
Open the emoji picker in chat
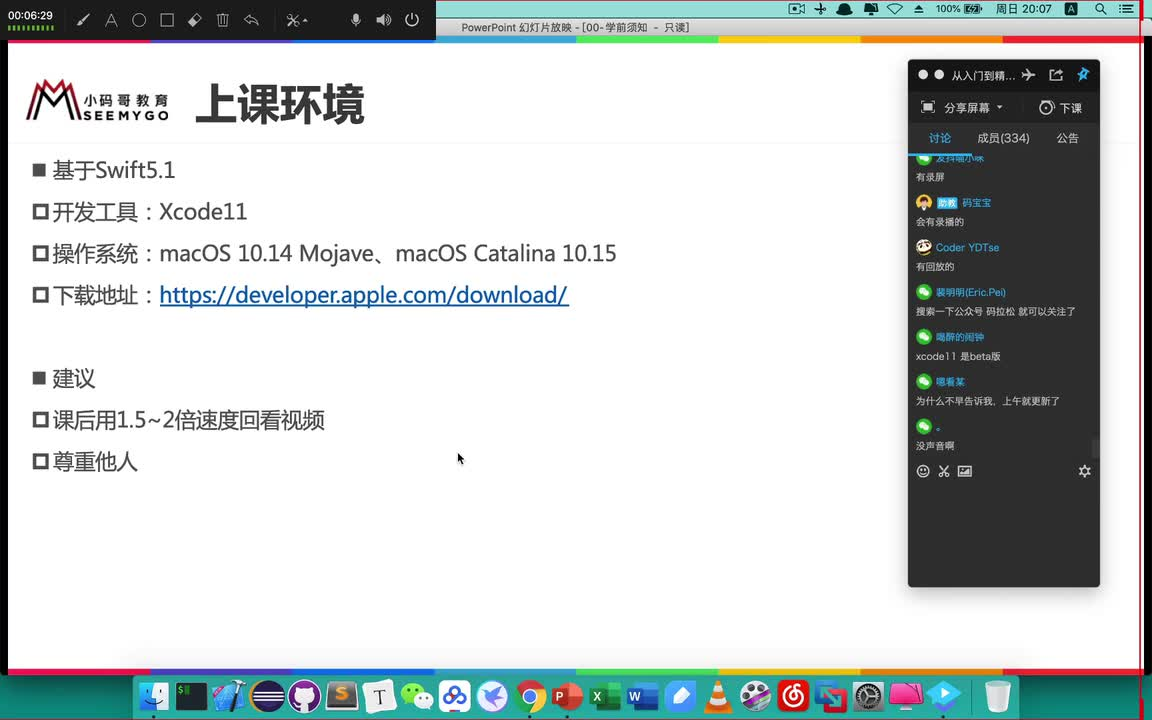922,471
